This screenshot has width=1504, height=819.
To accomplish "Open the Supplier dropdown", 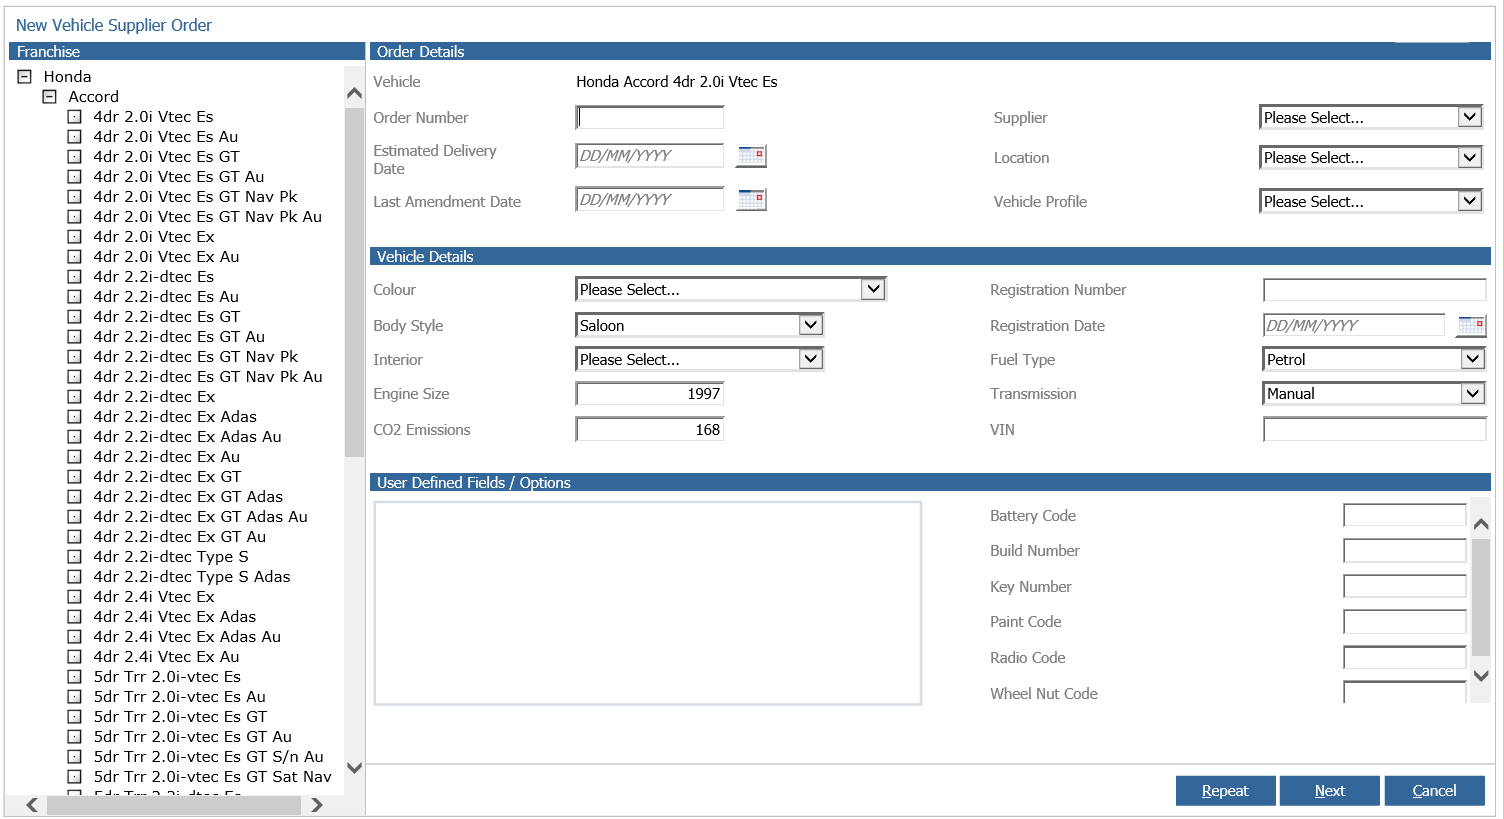I will (x=1370, y=117).
